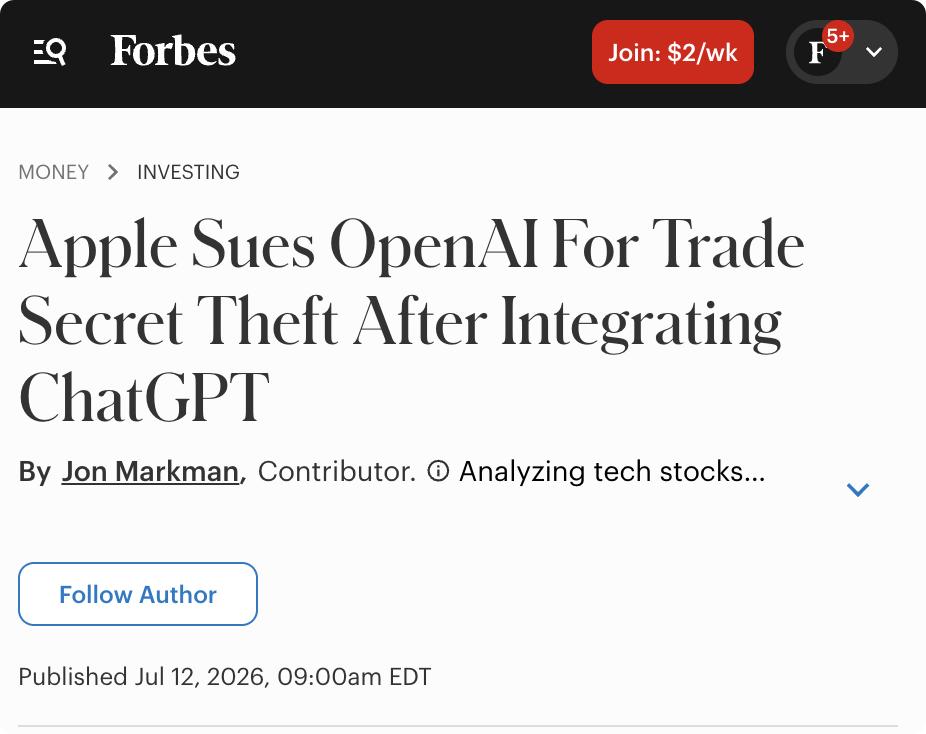Click the article headline text
Screen dimensions: 926x734
(x=412, y=321)
